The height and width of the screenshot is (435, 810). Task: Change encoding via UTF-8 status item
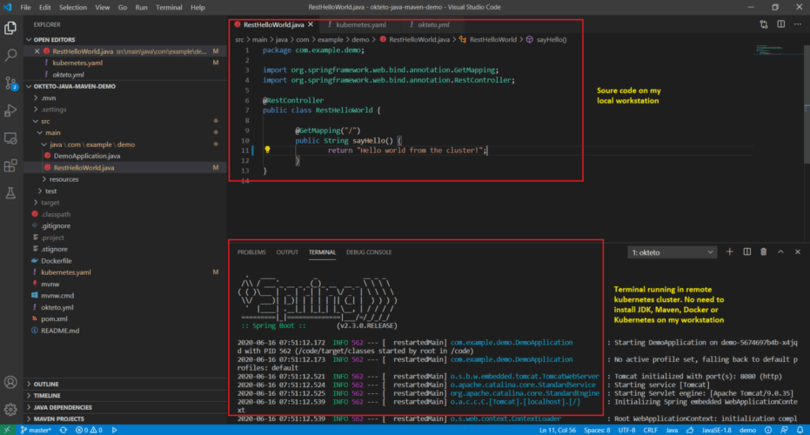click(x=627, y=430)
